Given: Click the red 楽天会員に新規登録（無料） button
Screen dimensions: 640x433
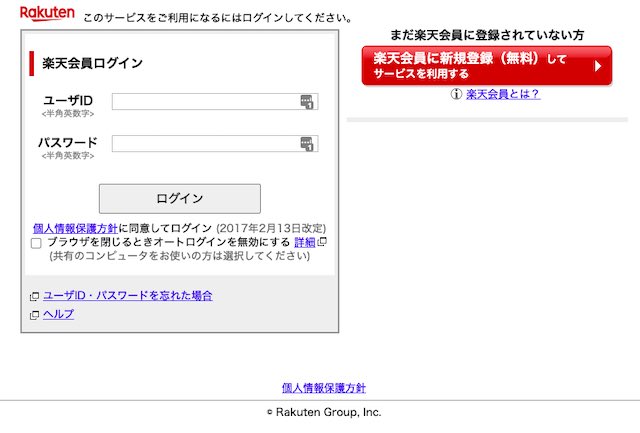Looking at the screenshot, I should [x=485, y=66].
